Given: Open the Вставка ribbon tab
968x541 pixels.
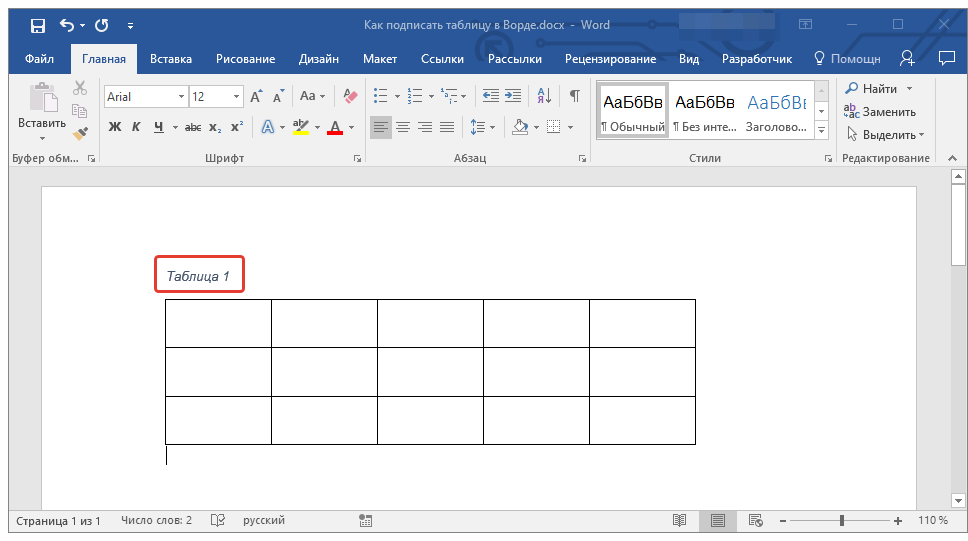Looking at the screenshot, I should [171, 59].
